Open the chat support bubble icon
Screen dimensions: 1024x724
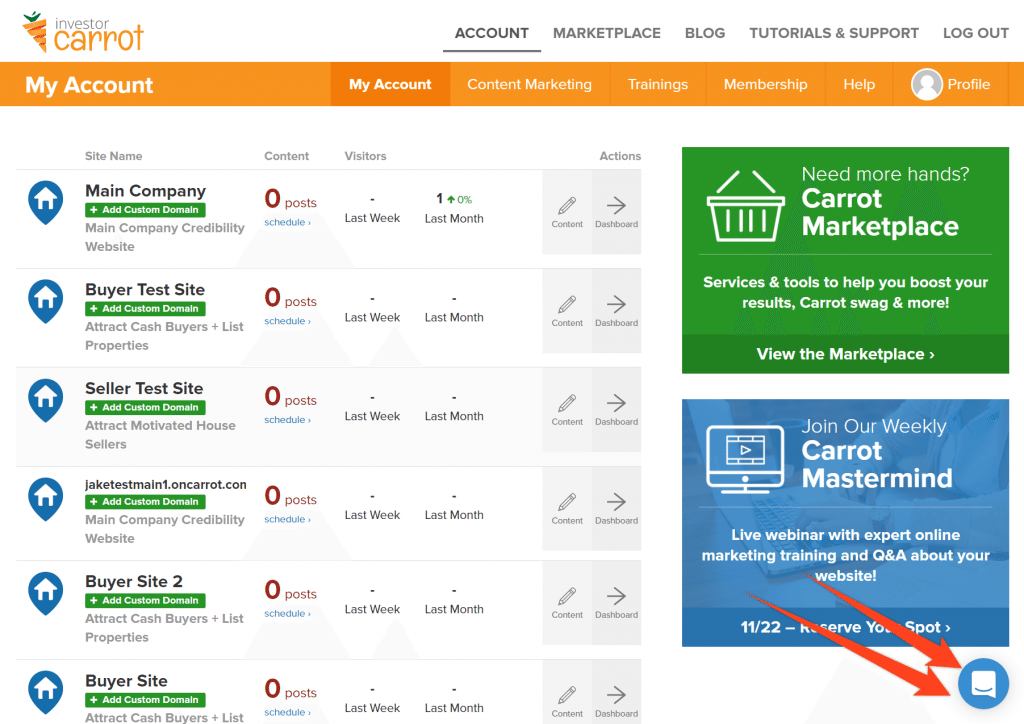(983, 684)
